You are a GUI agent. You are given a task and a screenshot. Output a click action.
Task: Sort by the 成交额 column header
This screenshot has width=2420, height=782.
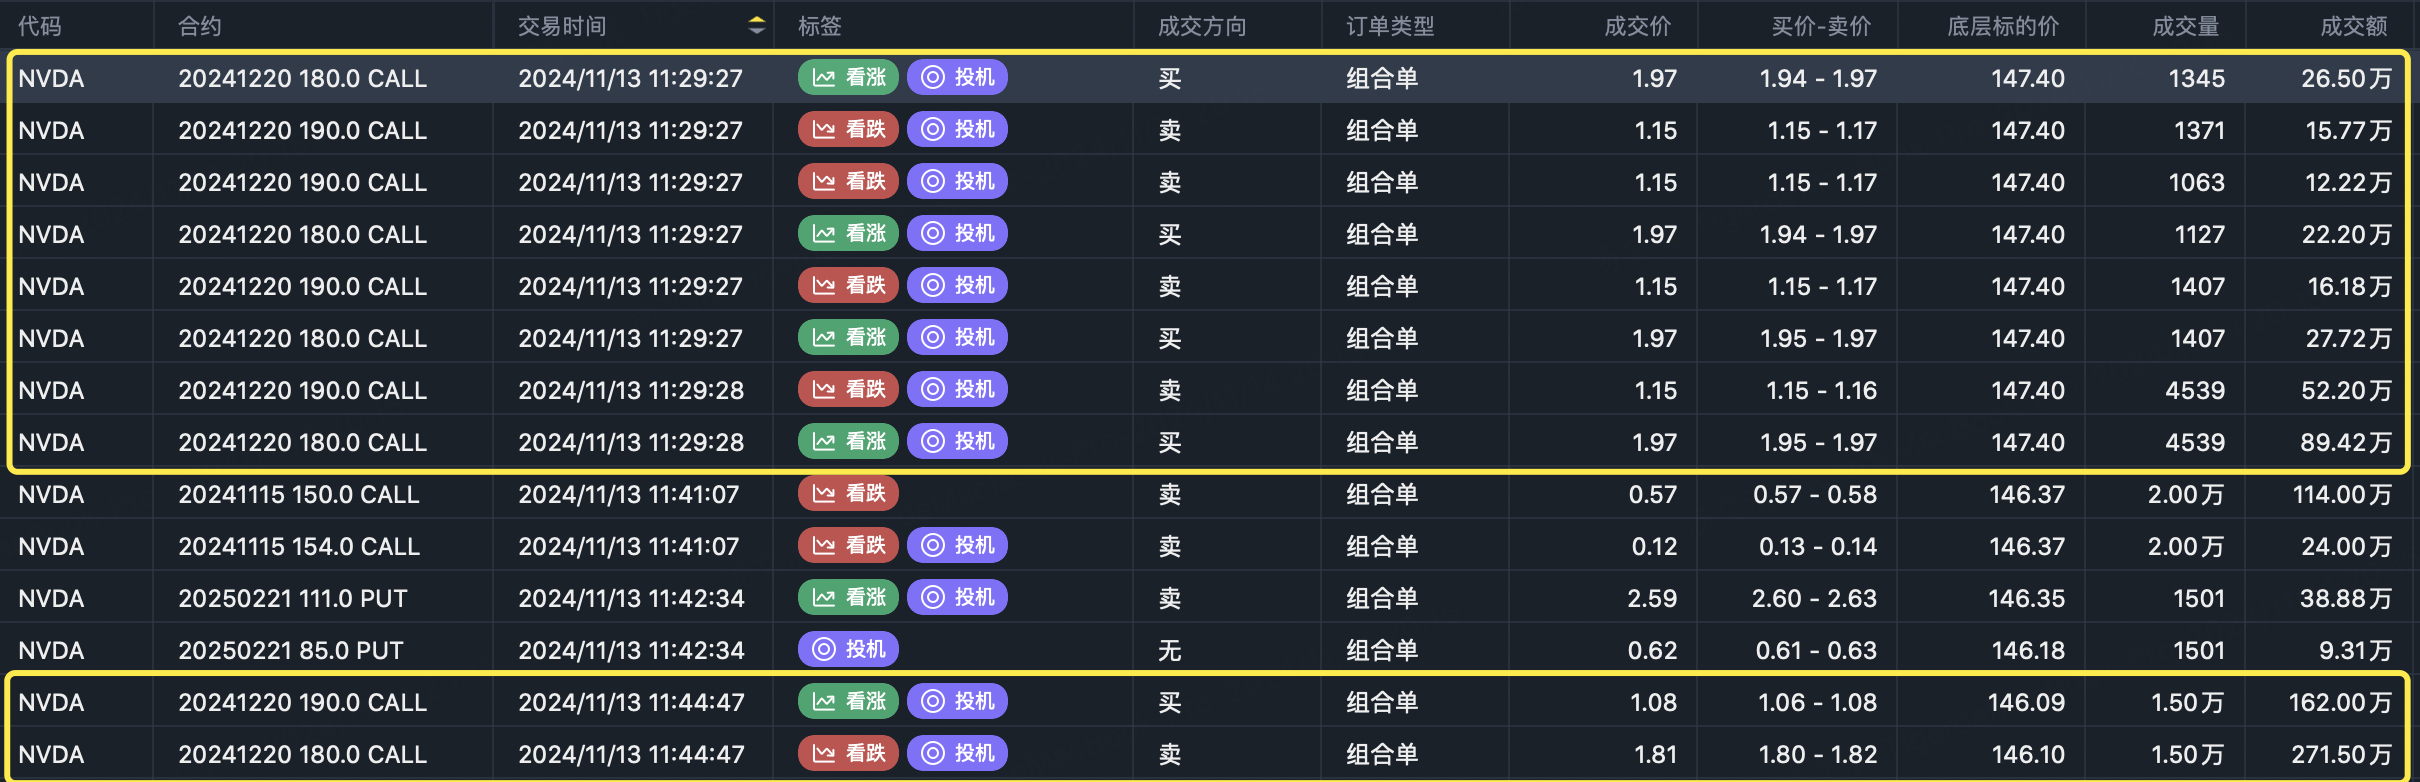click(x=2354, y=26)
